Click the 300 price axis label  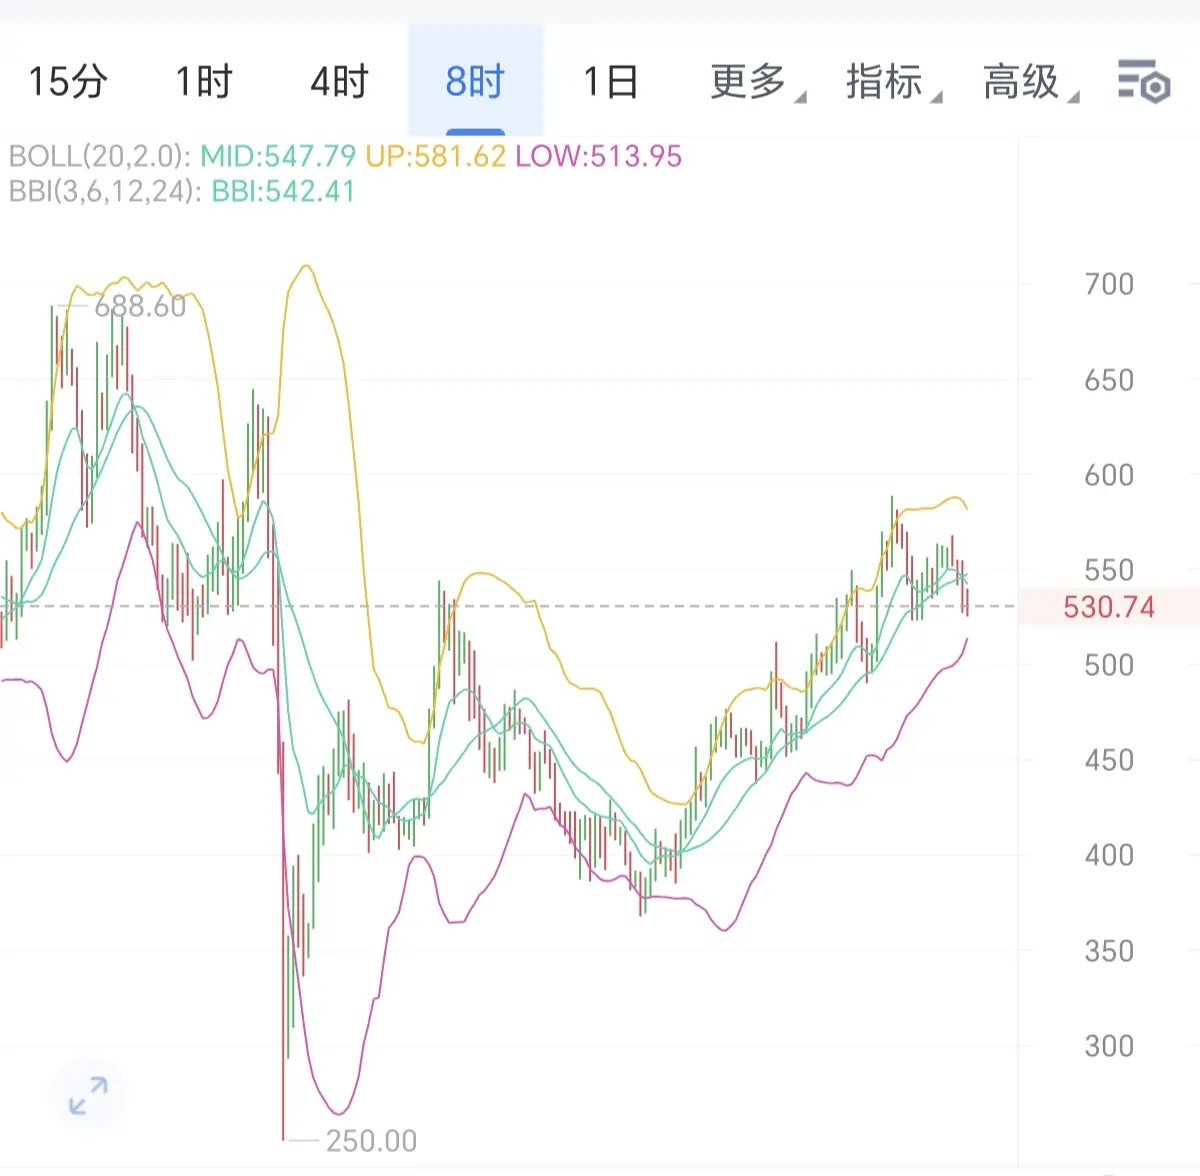(x=1109, y=1046)
